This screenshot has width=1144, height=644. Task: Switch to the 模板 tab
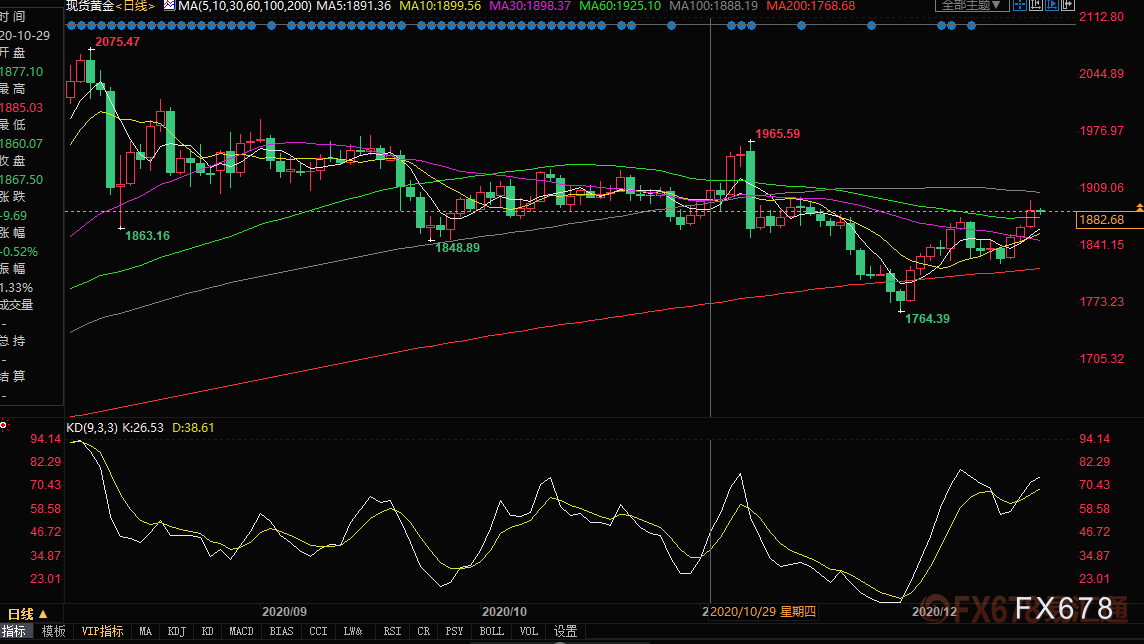(53, 631)
